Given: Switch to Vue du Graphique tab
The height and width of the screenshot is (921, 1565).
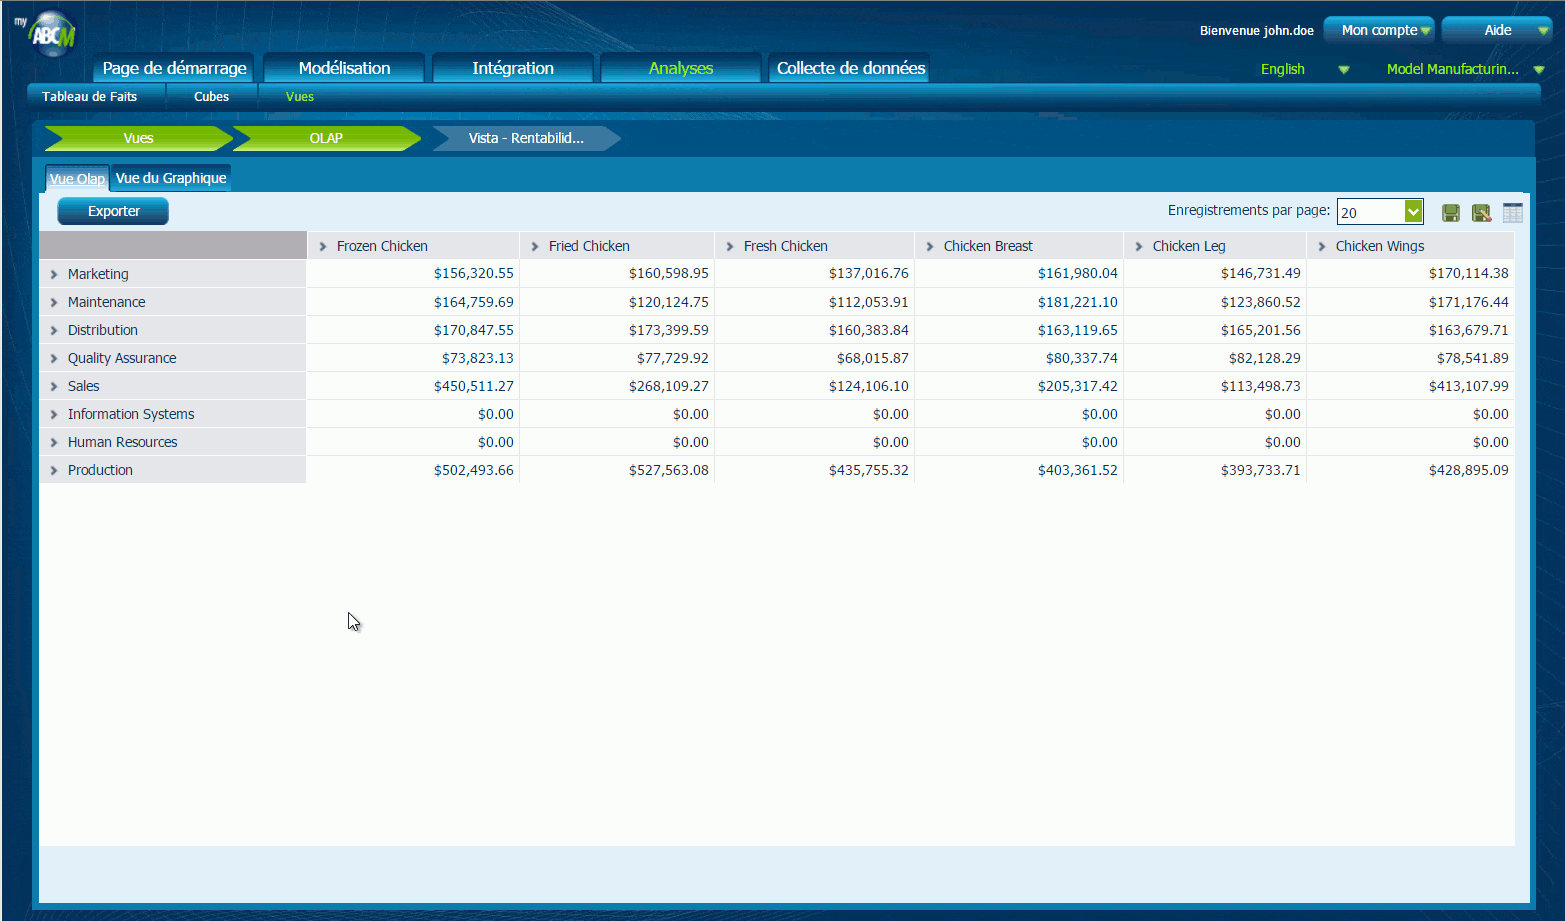Looking at the screenshot, I should [171, 178].
